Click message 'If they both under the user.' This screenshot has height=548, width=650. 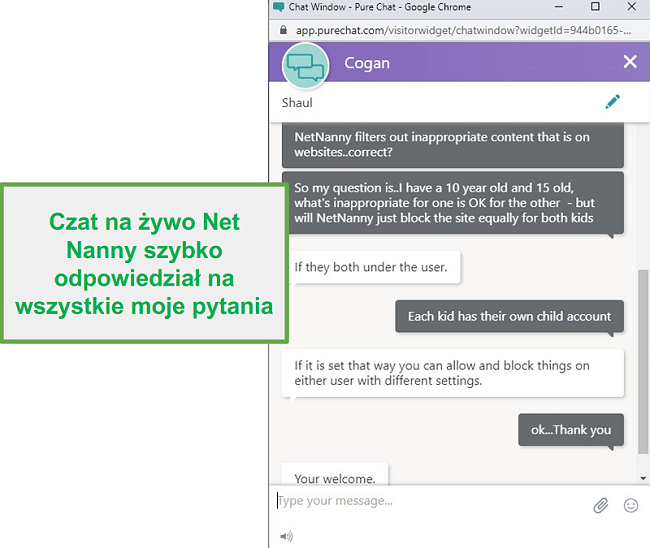point(371,267)
